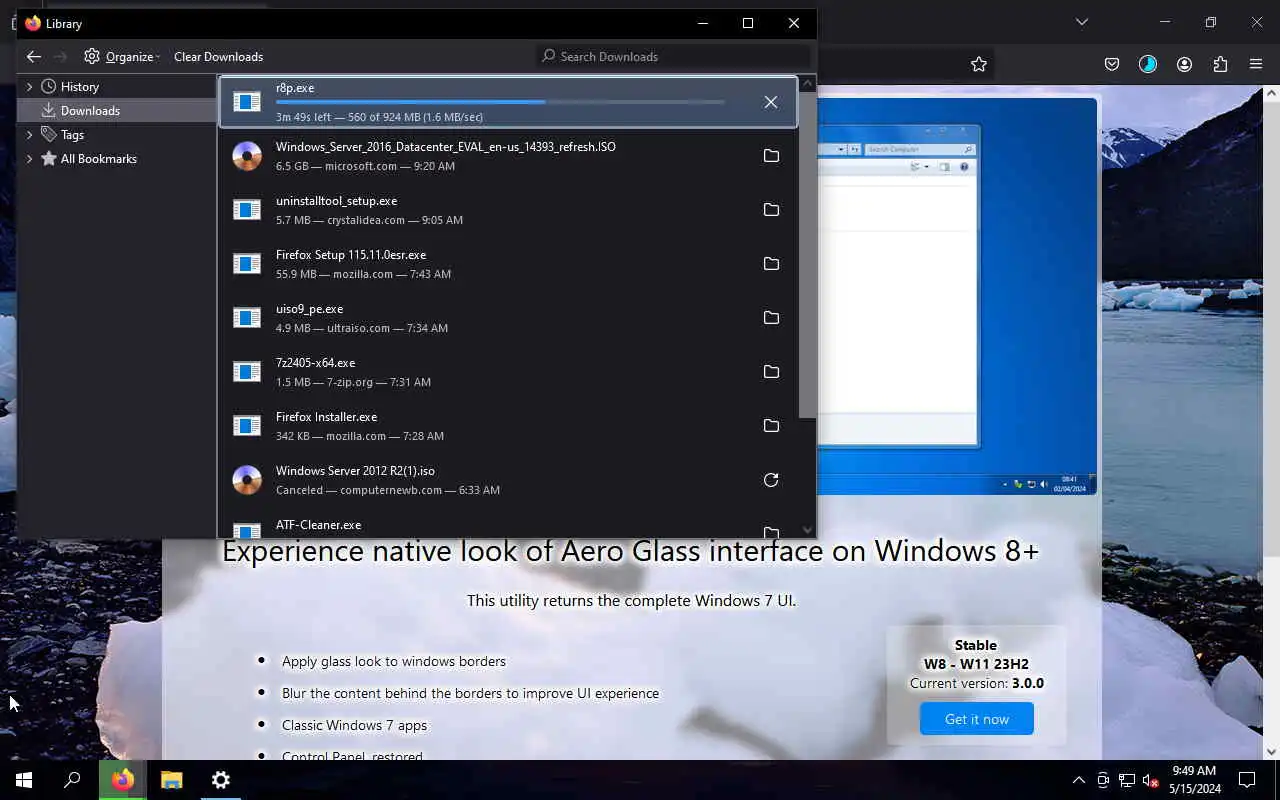Save page to Pocket in Firefox toolbar
The image size is (1280, 800).
tap(1112, 64)
